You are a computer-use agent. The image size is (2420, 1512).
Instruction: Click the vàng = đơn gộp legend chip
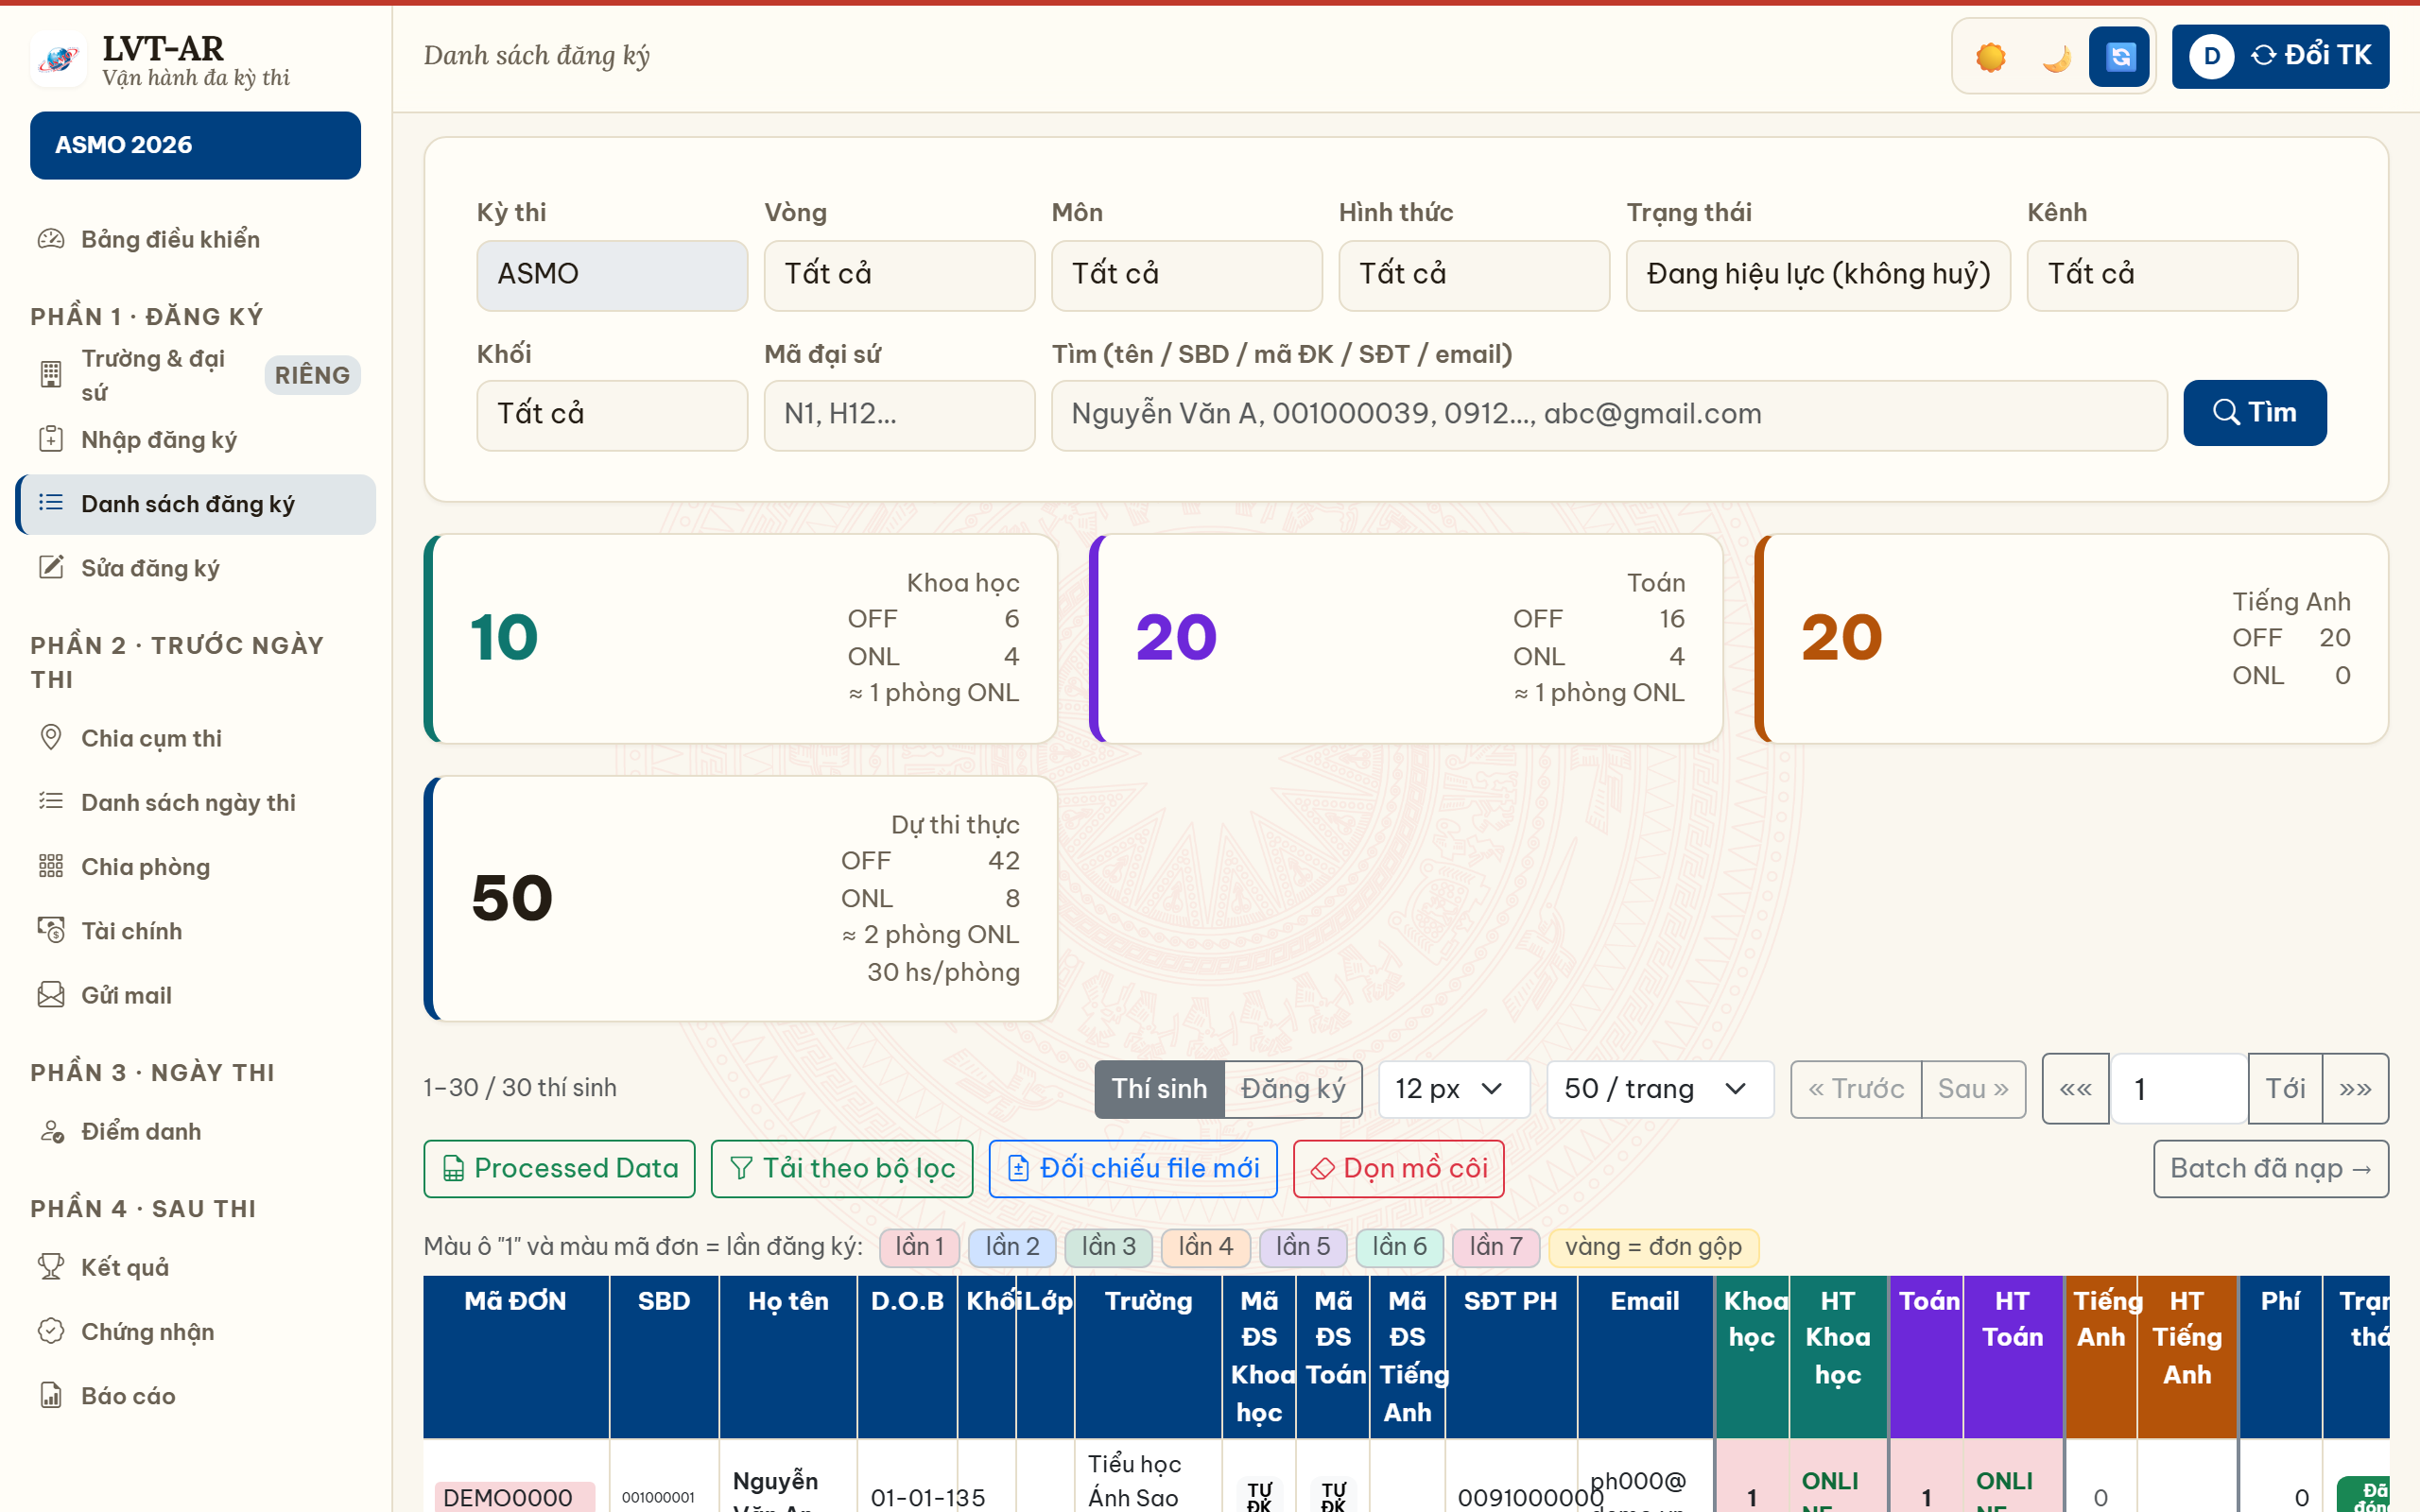[x=1652, y=1247]
